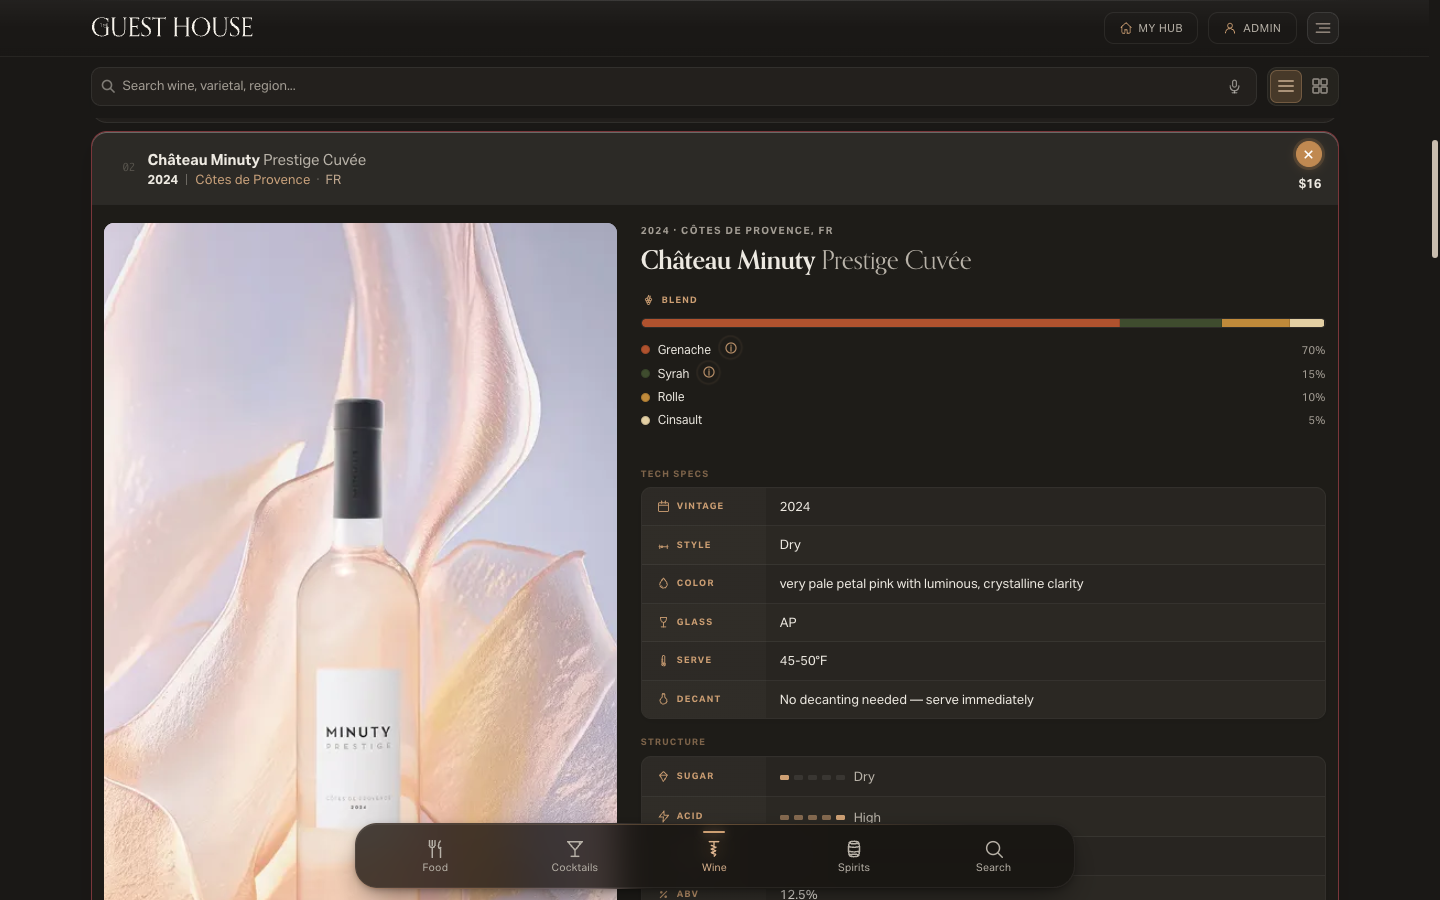The image size is (1440, 900).
Task: Click the AP glass value
Action: tap(788, 622)
